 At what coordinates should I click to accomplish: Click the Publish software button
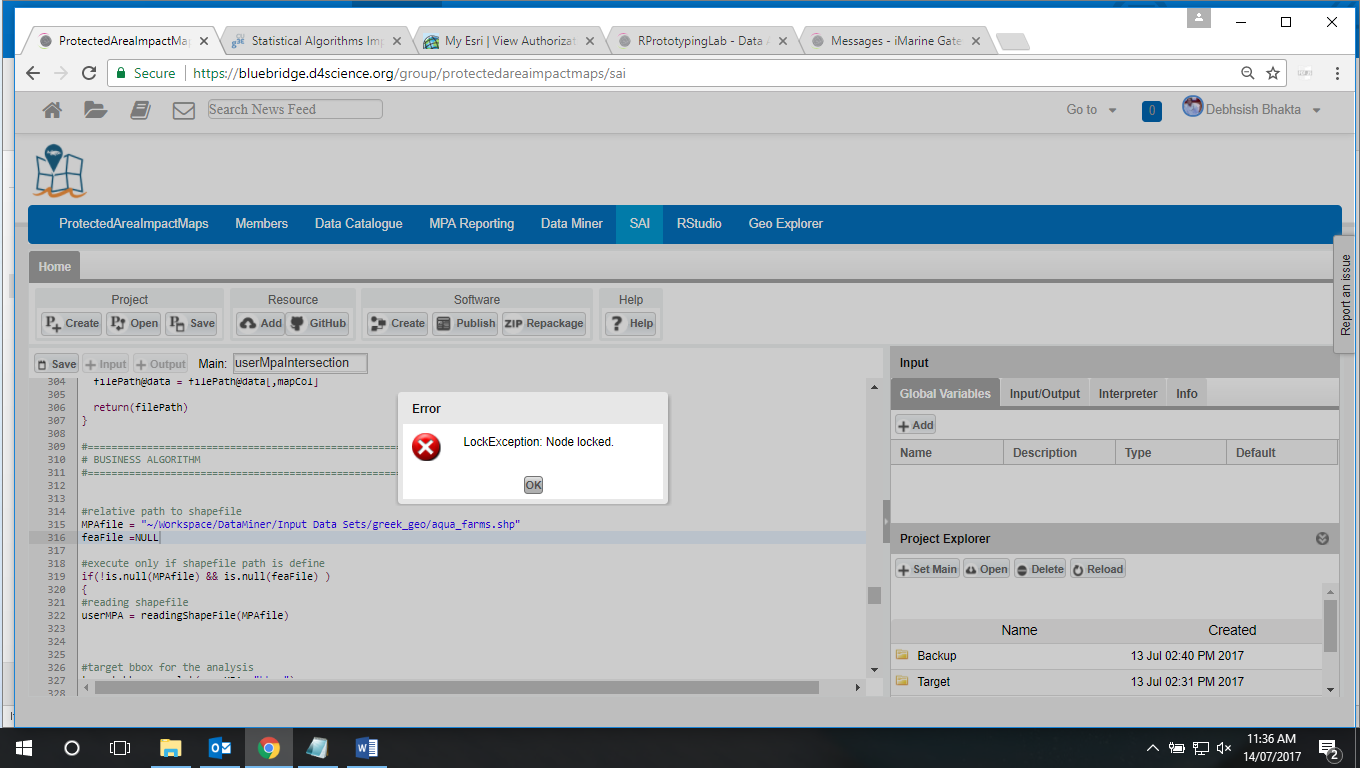click(465, 323)
